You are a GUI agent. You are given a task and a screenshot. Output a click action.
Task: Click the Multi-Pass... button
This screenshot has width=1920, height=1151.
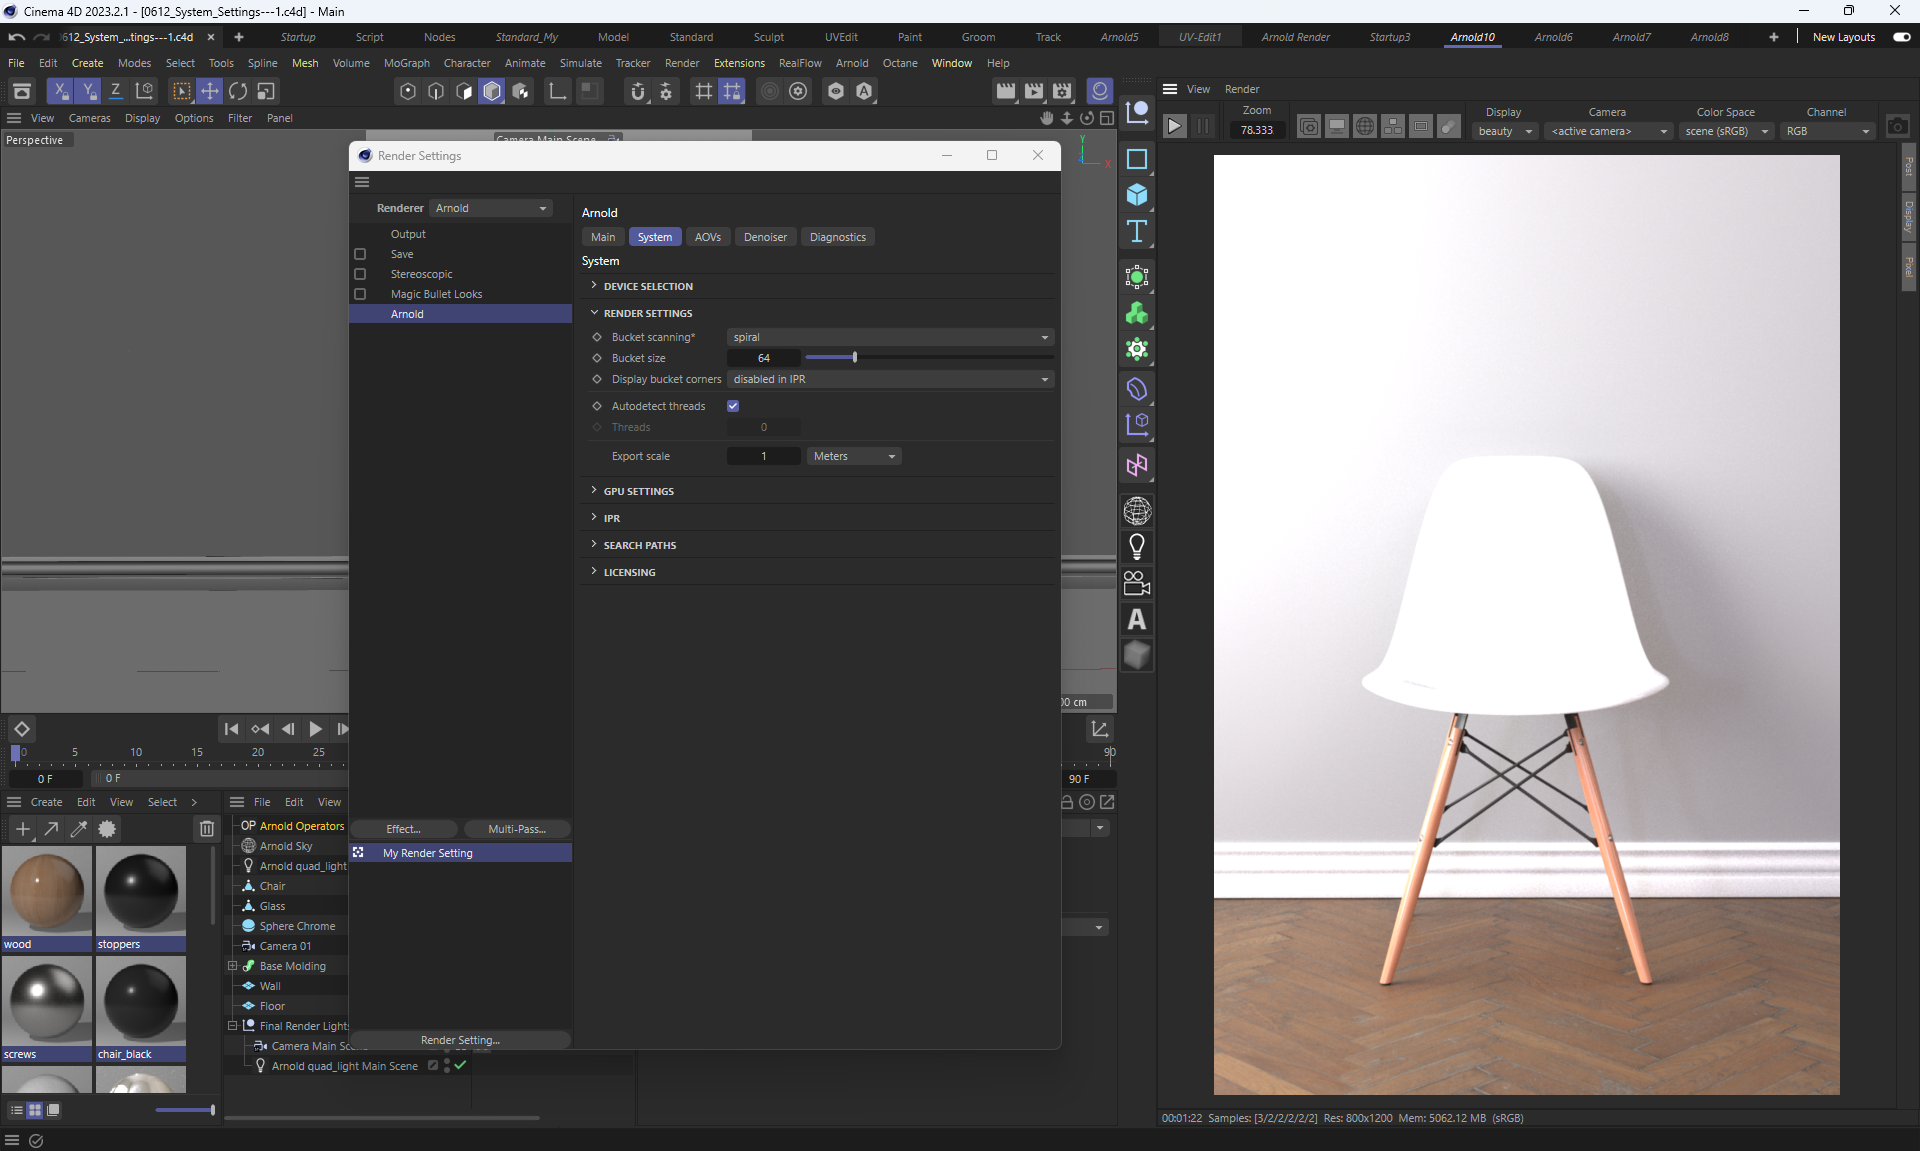[x=516, y=829]
